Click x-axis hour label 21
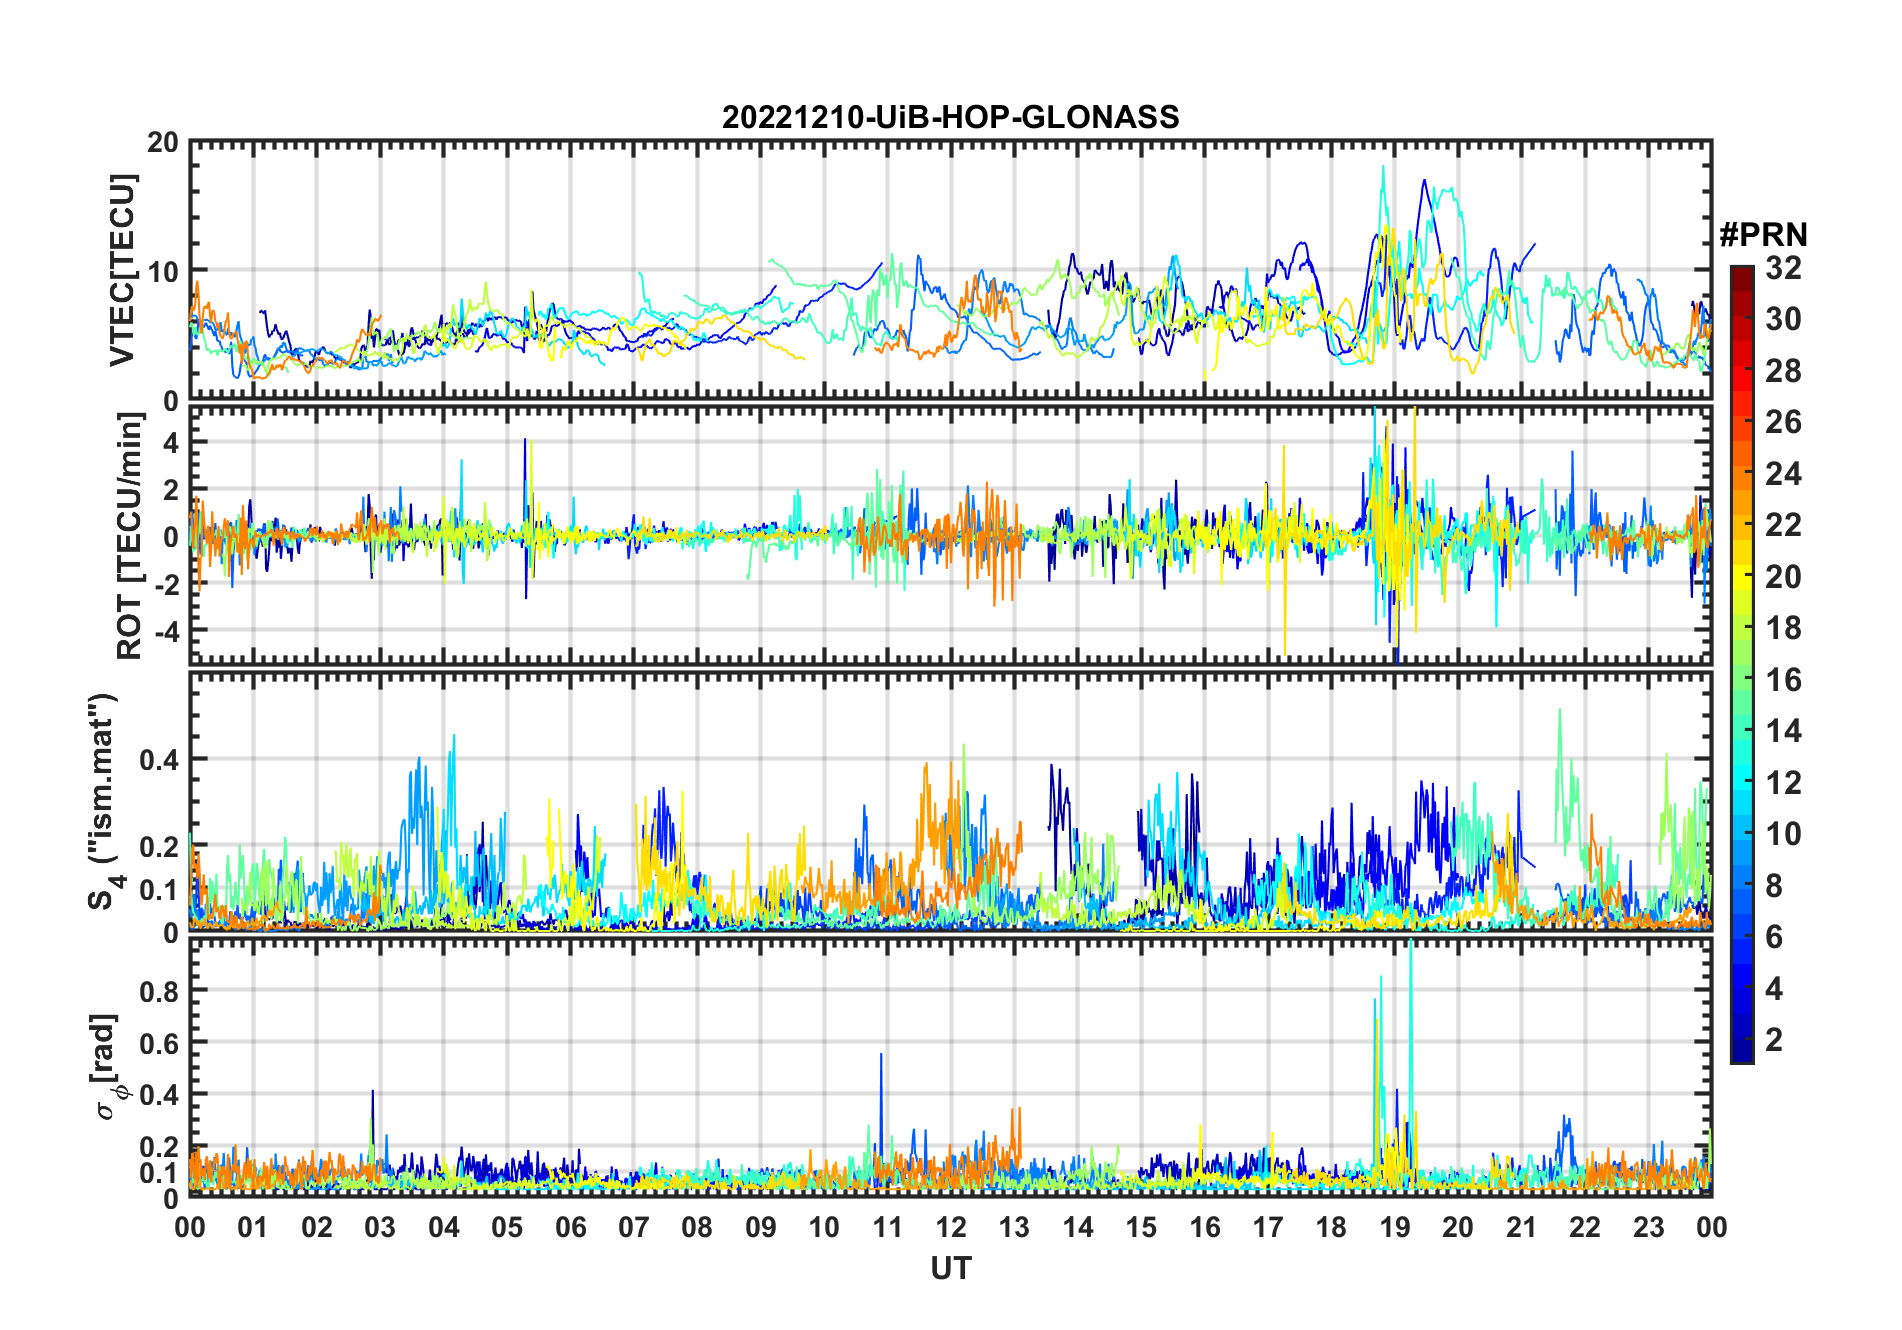 click(1521, 1228)
